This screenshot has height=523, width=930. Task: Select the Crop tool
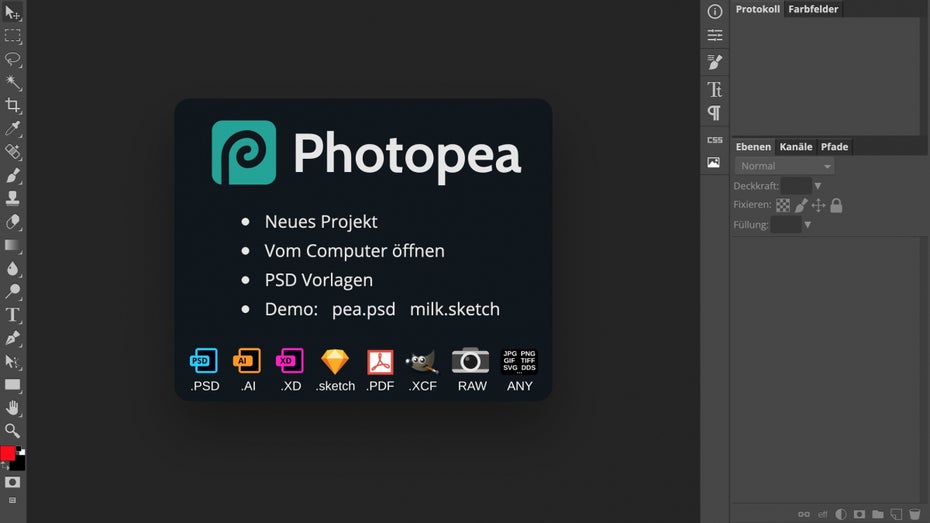point(13,105)
